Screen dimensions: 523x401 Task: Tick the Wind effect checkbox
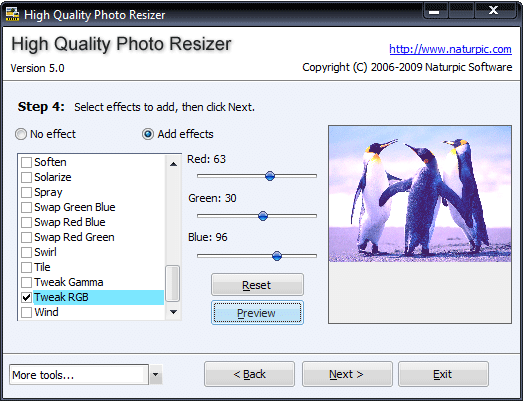coord(26,312)
